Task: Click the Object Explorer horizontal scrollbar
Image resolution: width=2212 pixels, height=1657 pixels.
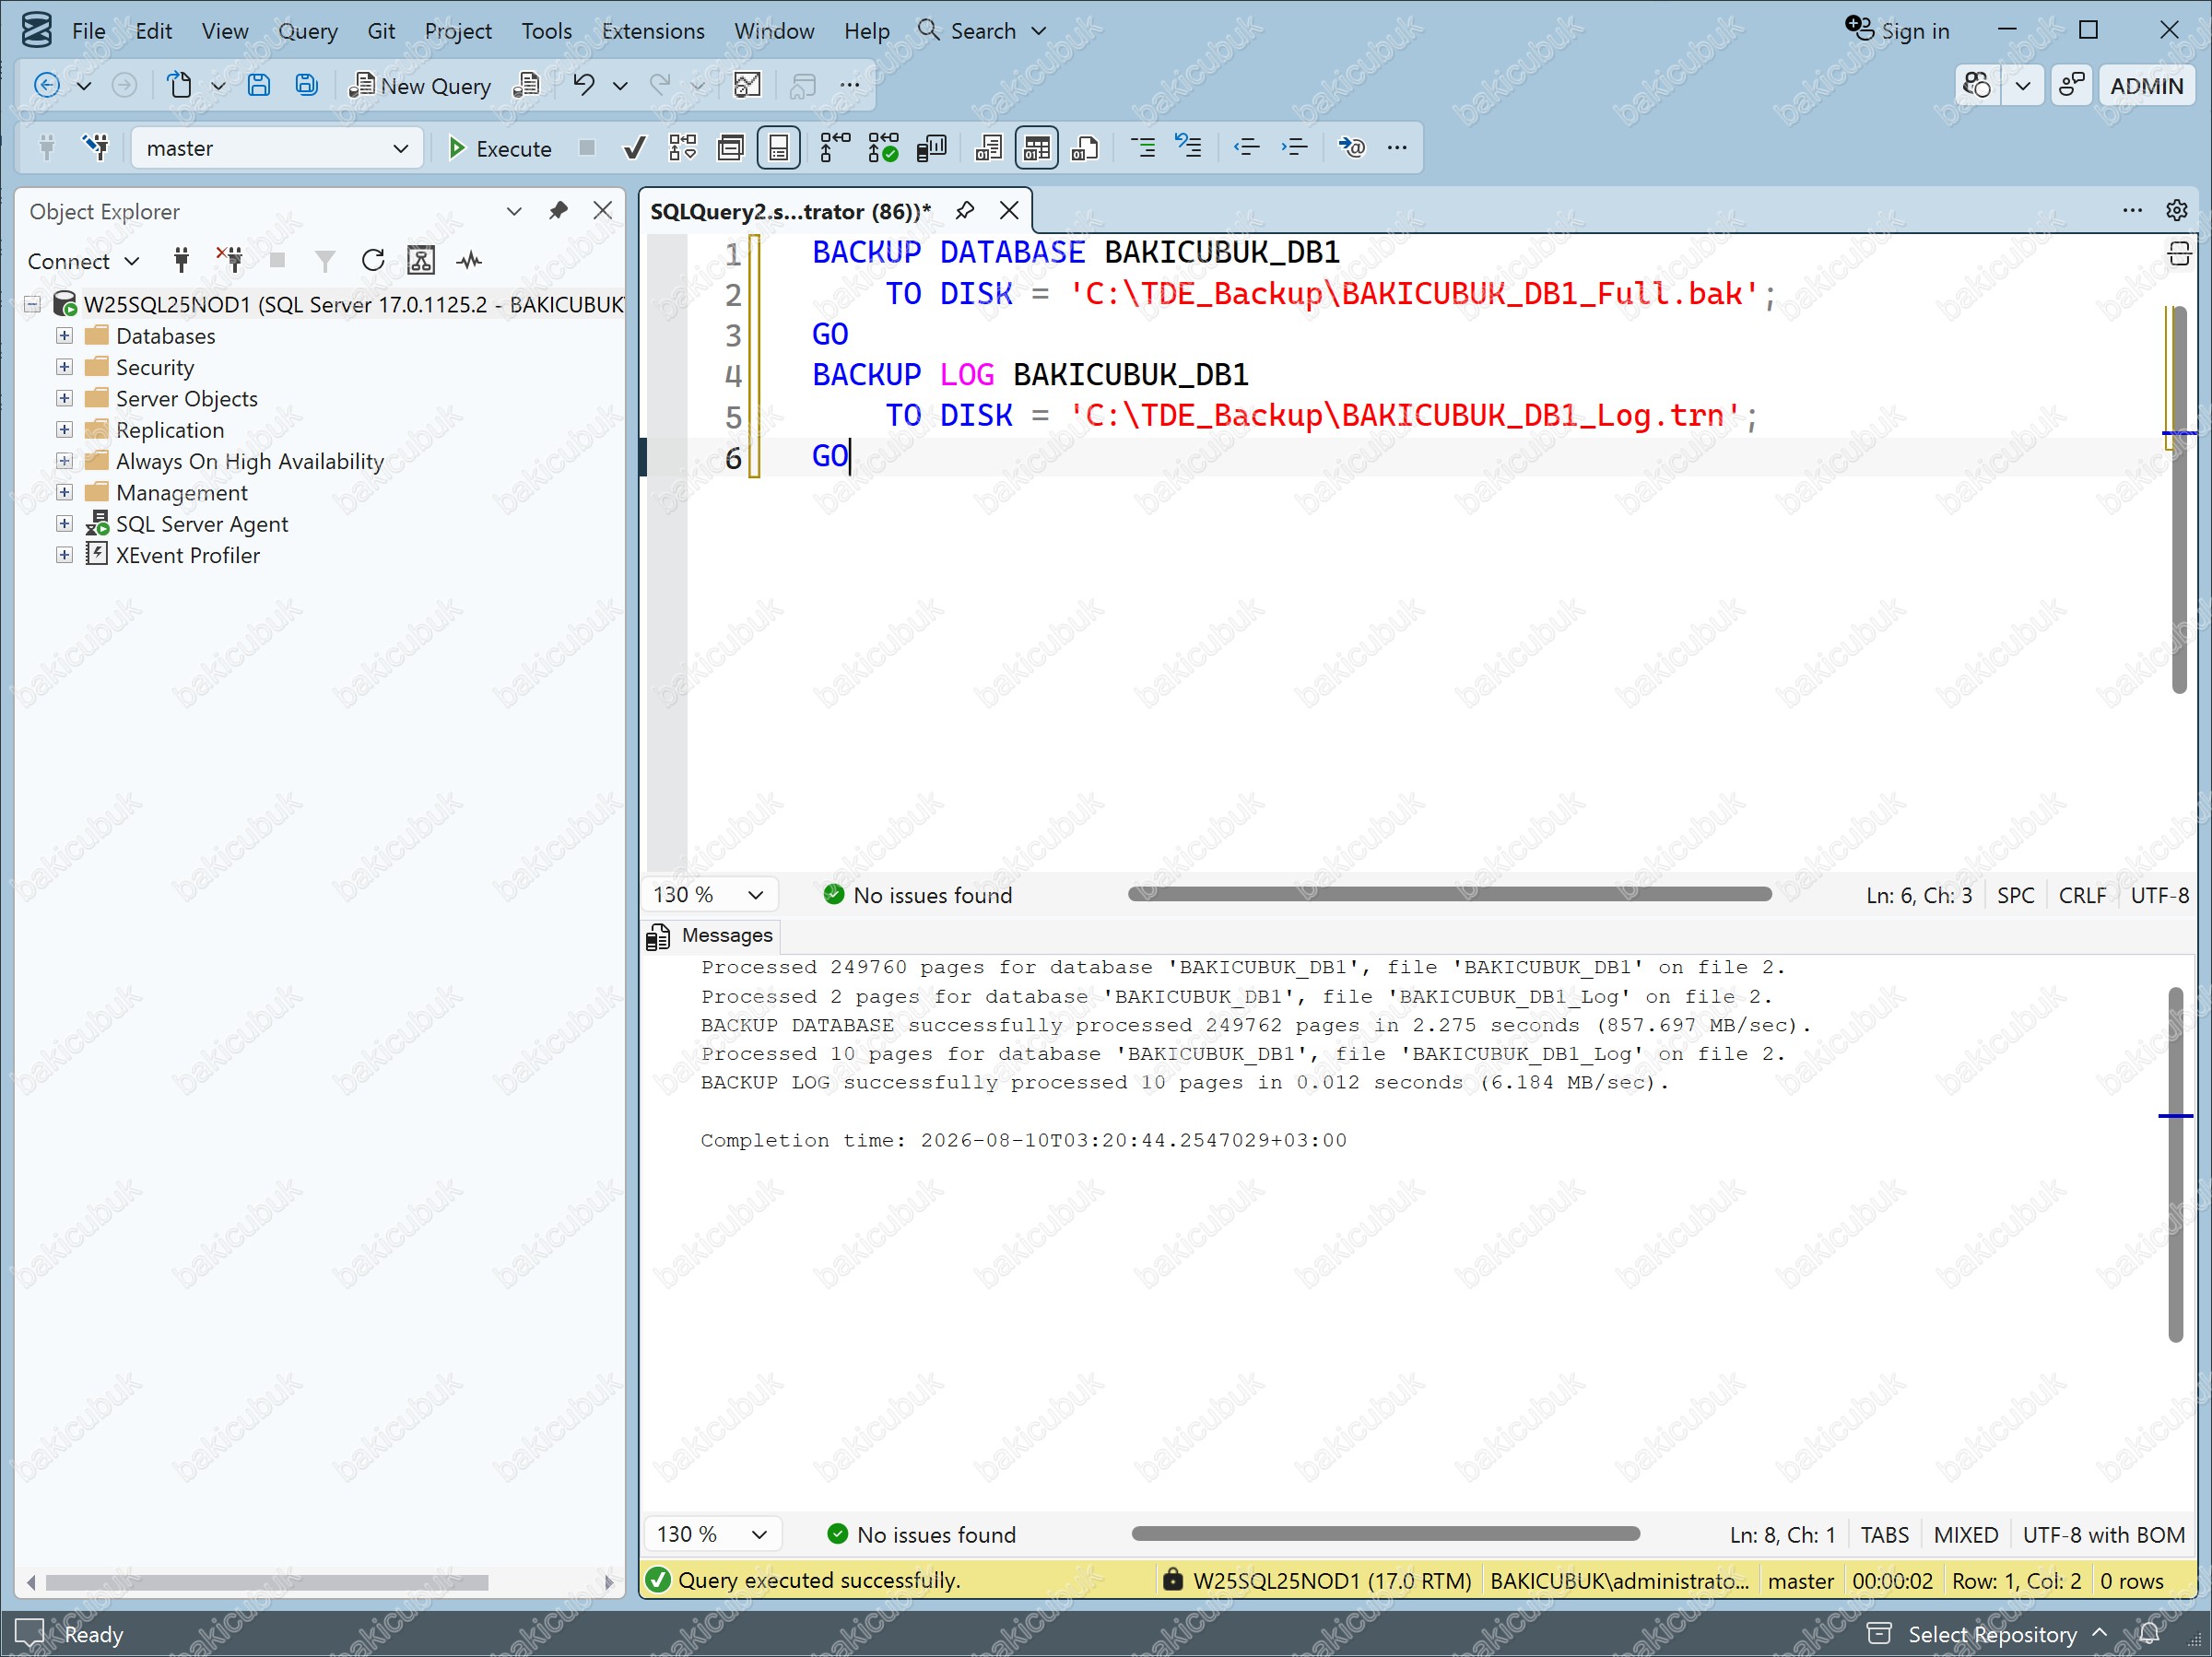Action: pos(267,1582)
